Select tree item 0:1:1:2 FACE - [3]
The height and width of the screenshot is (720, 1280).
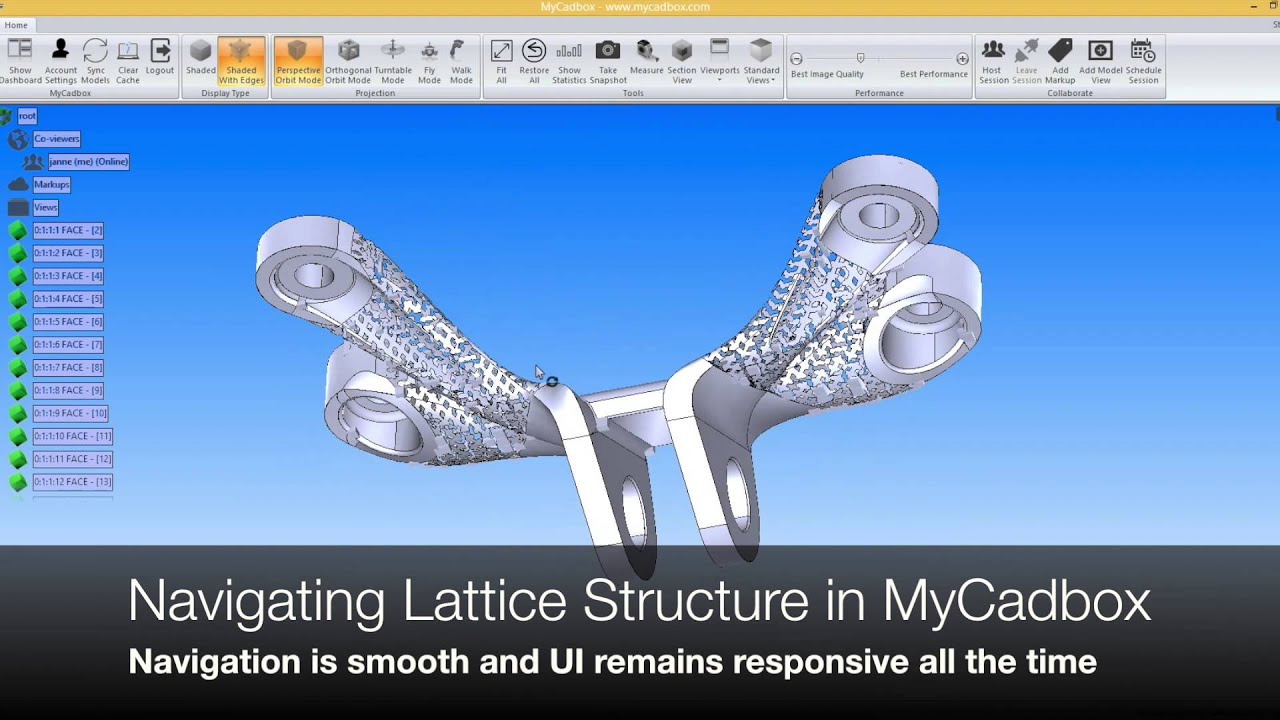point(68,254)
